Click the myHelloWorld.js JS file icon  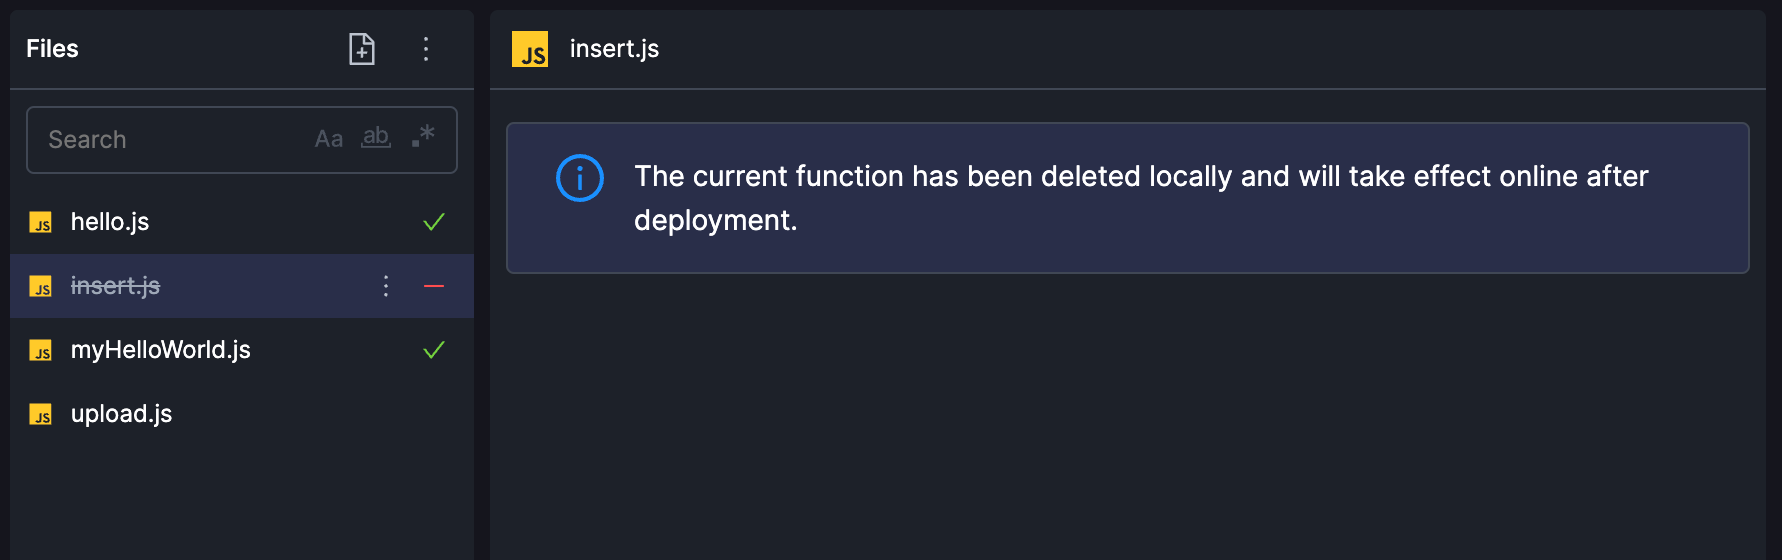coord(41,350)
